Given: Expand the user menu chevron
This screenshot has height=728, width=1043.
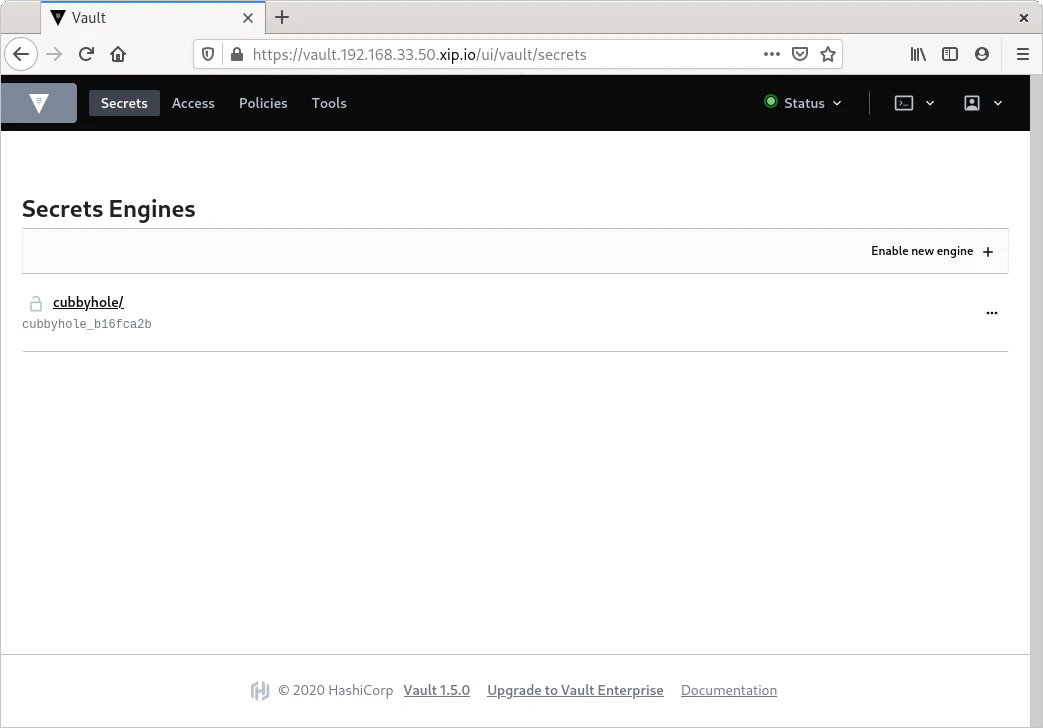Looking at the screenshot, I should 998,103.
